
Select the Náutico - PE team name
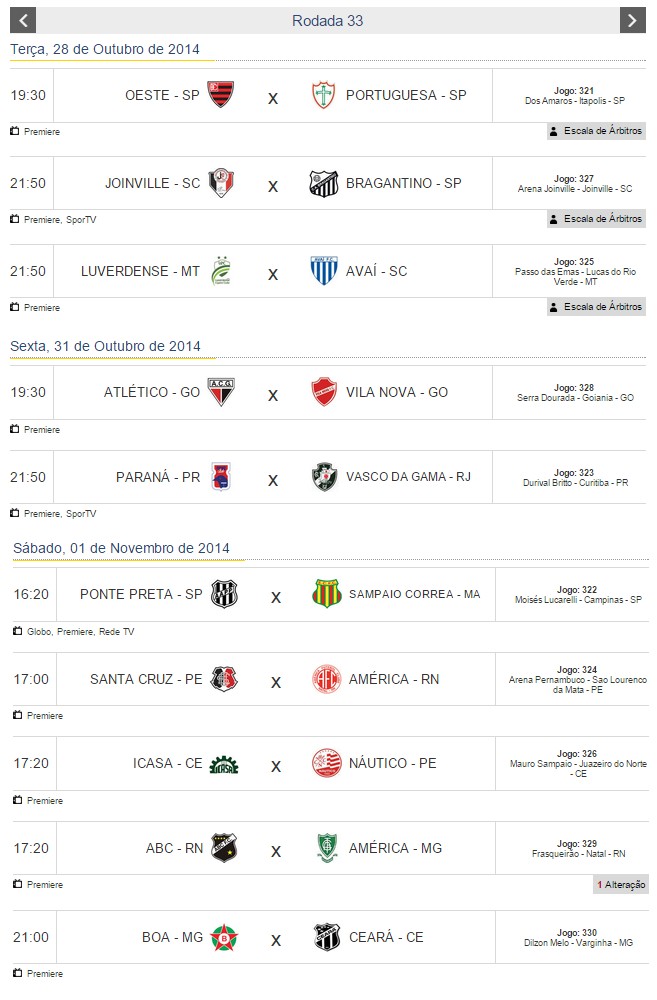pos(392,764)
